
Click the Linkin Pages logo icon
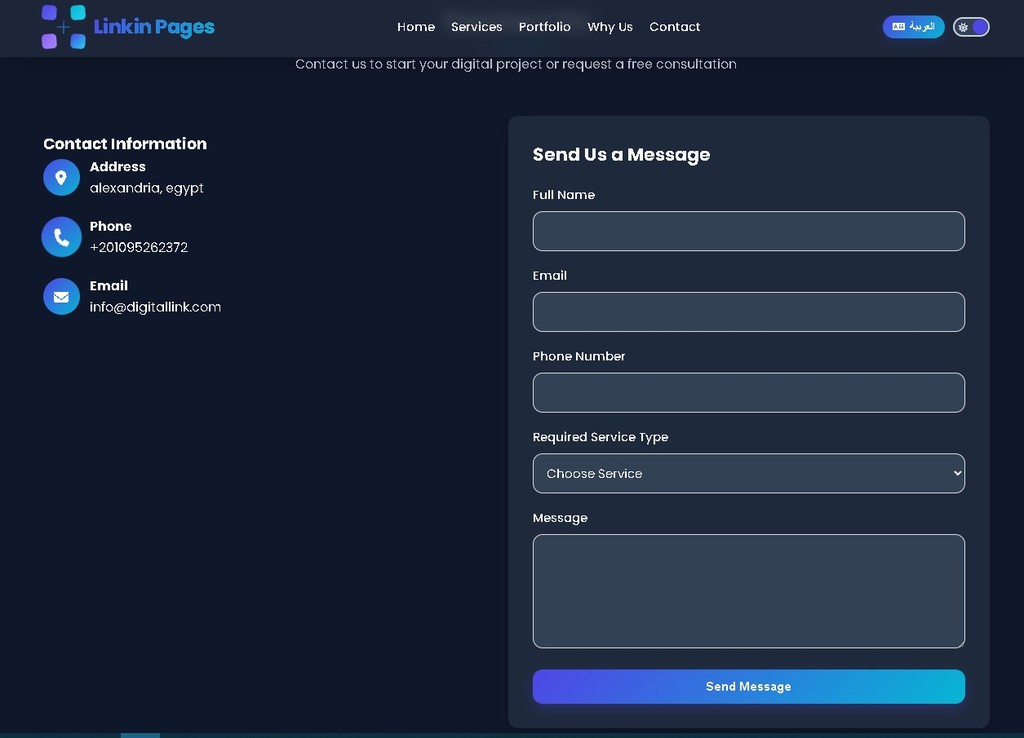coord(63,27)
